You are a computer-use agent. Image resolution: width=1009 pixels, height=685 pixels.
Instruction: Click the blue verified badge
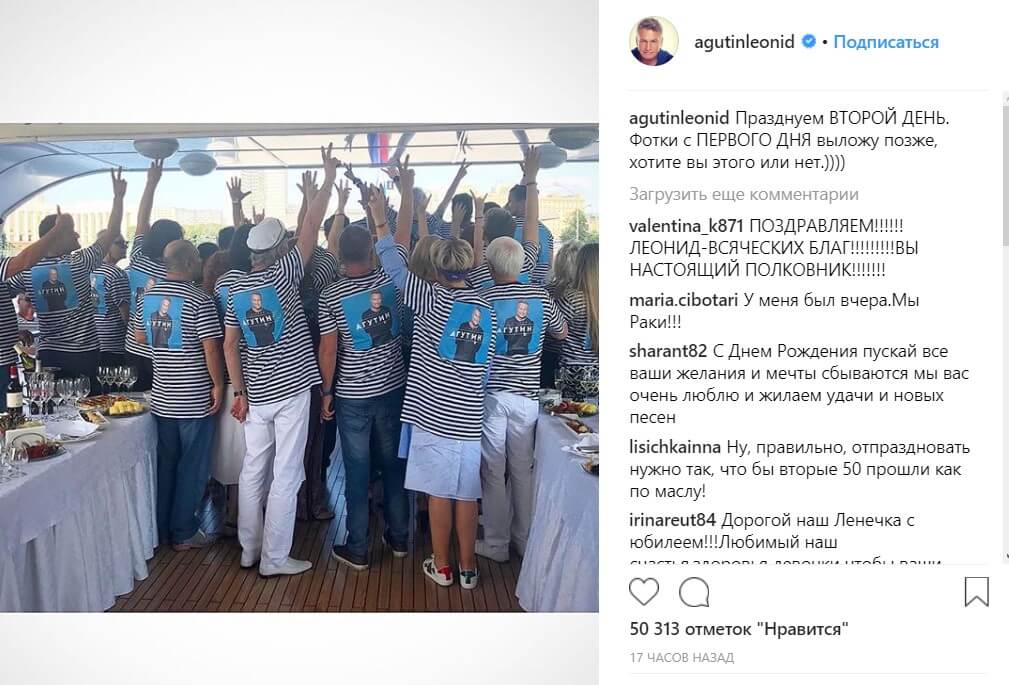click(808, 41)
